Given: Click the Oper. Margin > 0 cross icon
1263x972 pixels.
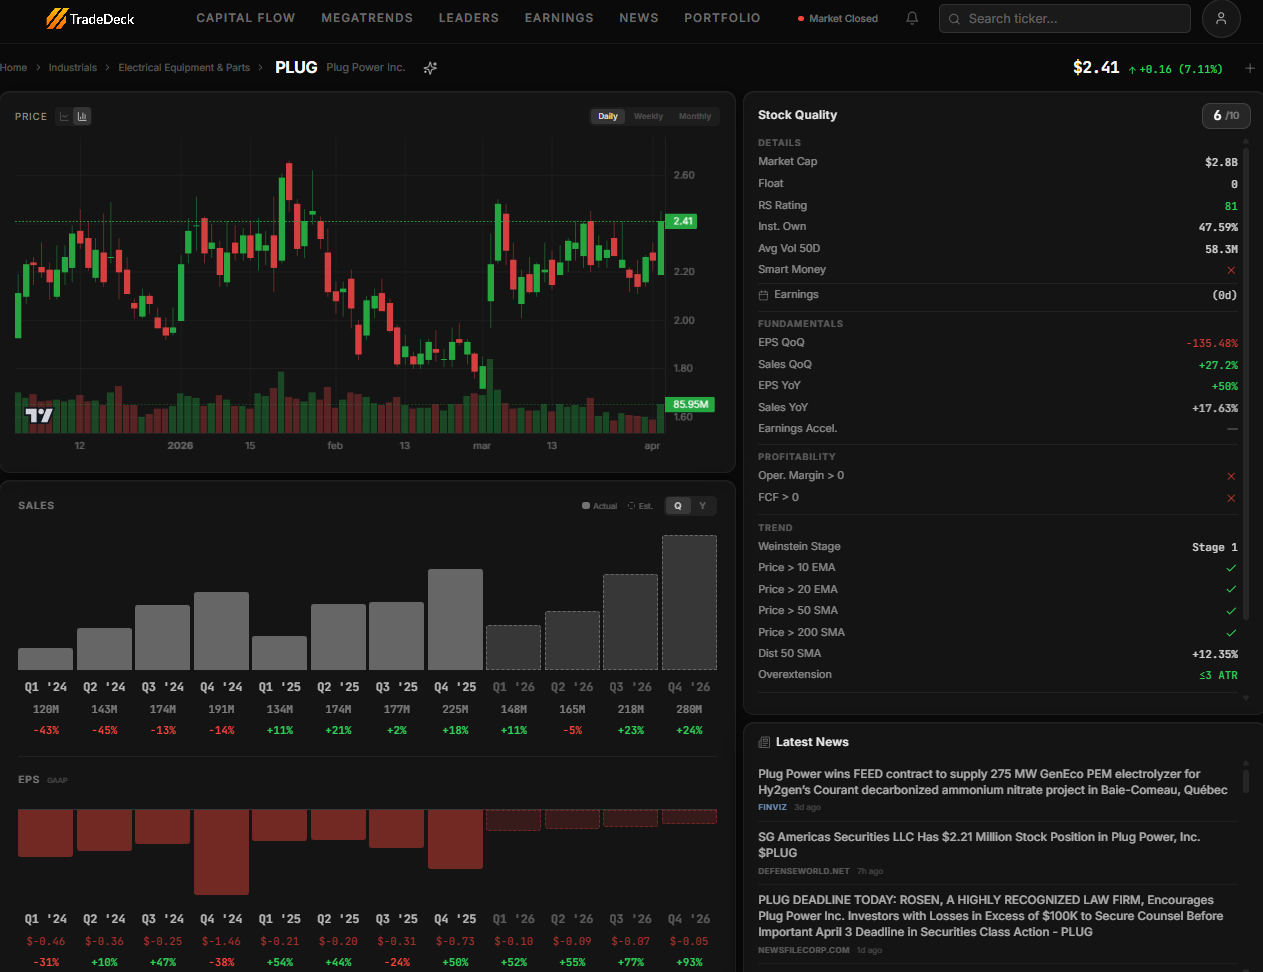Looking at the screenshot, I should coord(1231,476).
